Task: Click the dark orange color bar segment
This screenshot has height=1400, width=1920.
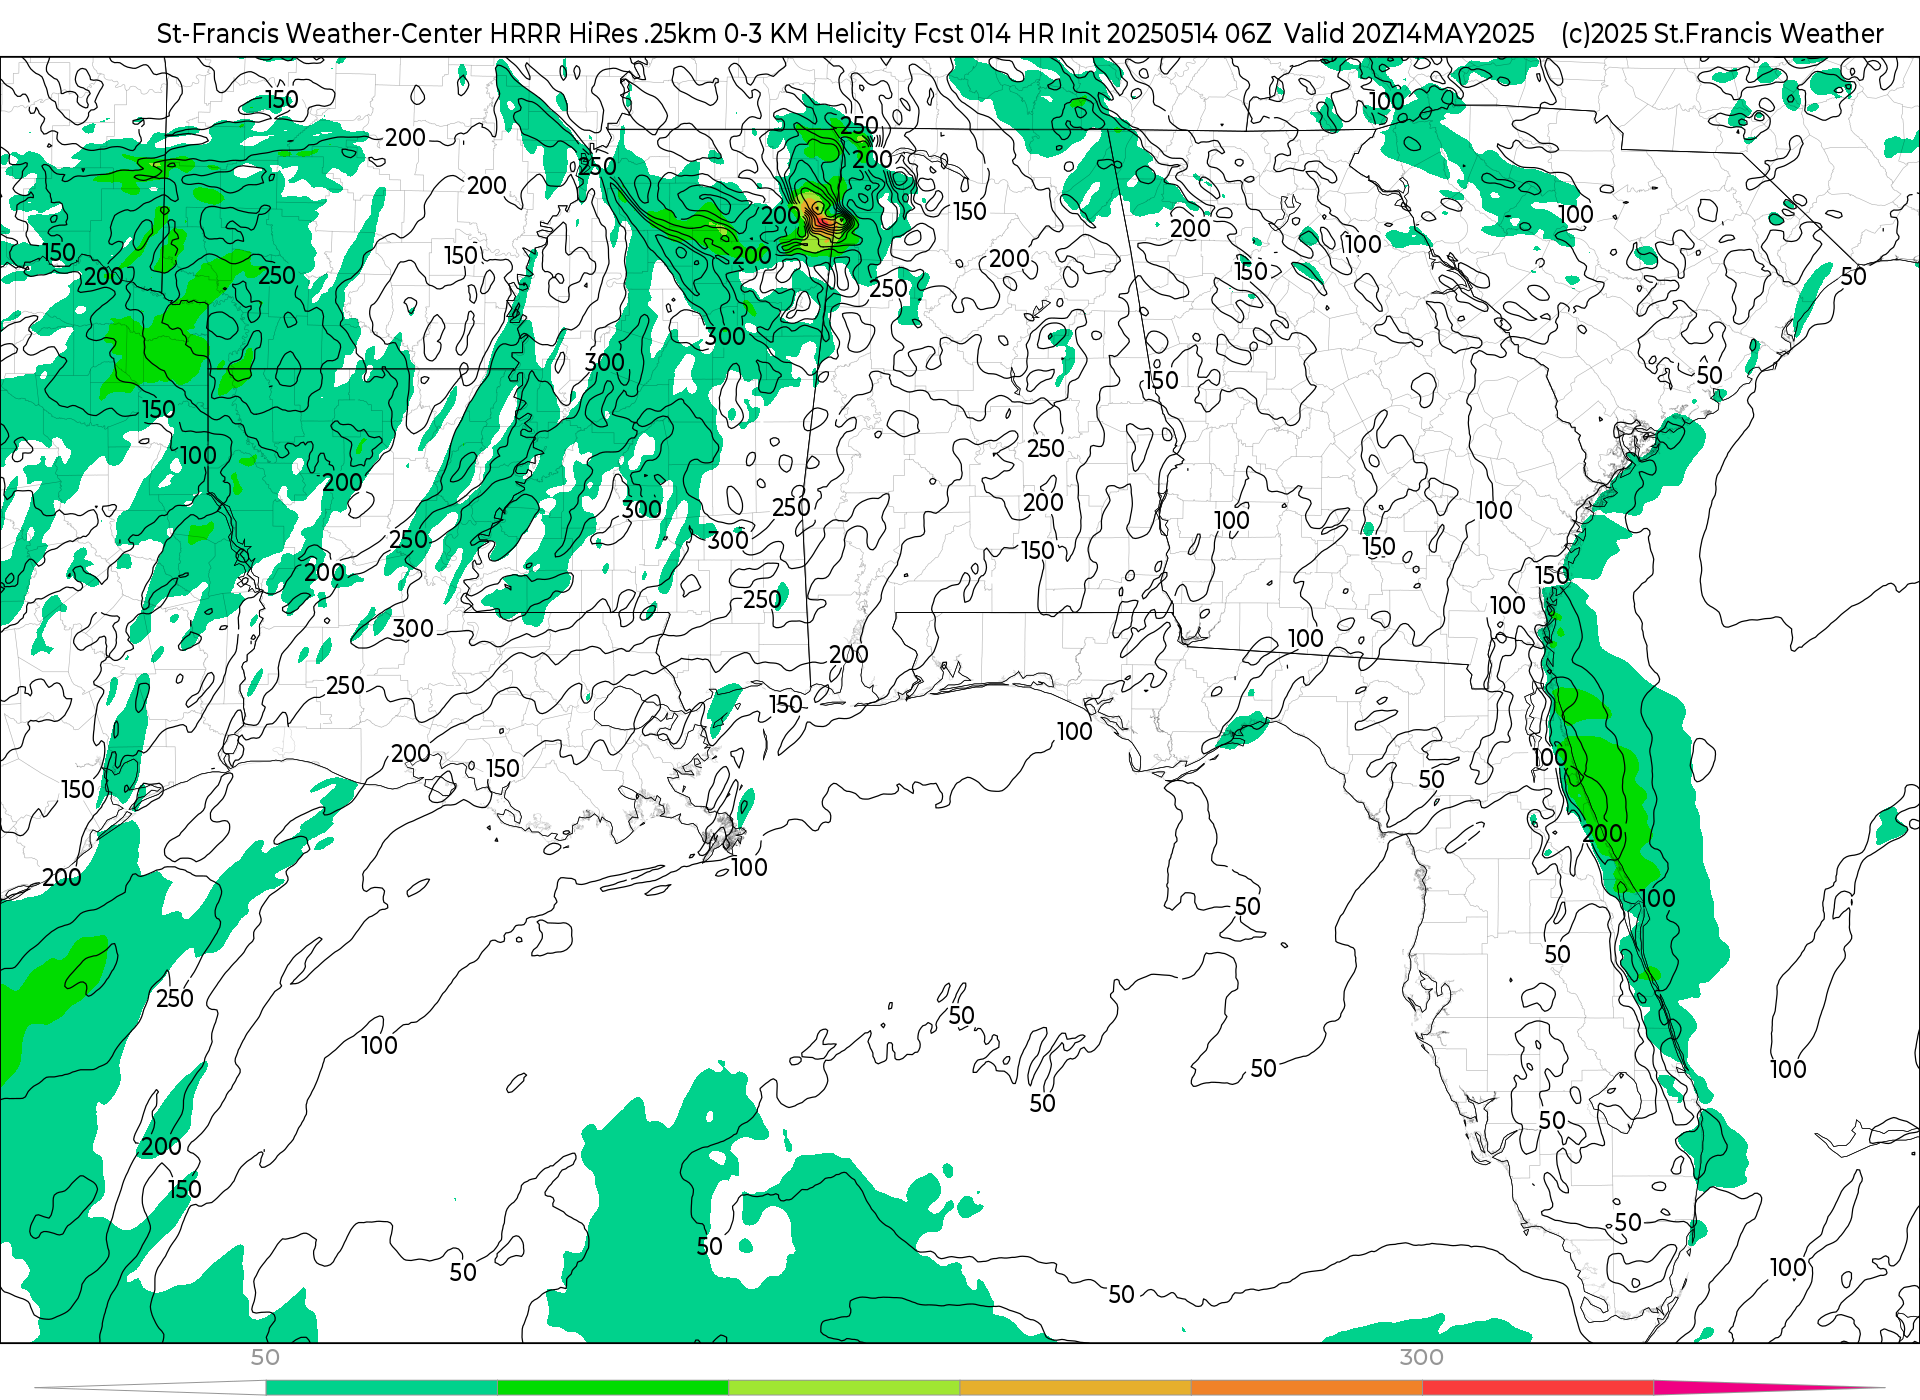Action: click(1306, 1388)
